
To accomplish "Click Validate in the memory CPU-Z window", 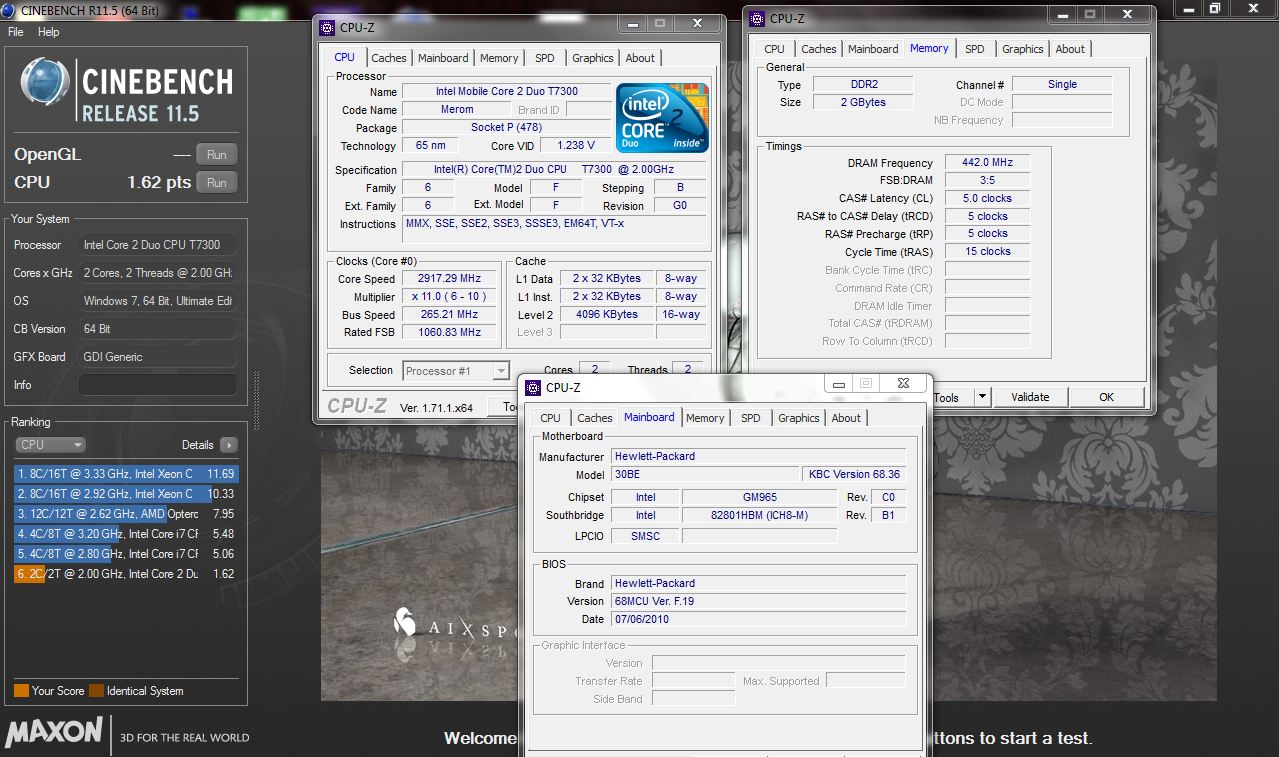I will click(x=1030, y=397).
